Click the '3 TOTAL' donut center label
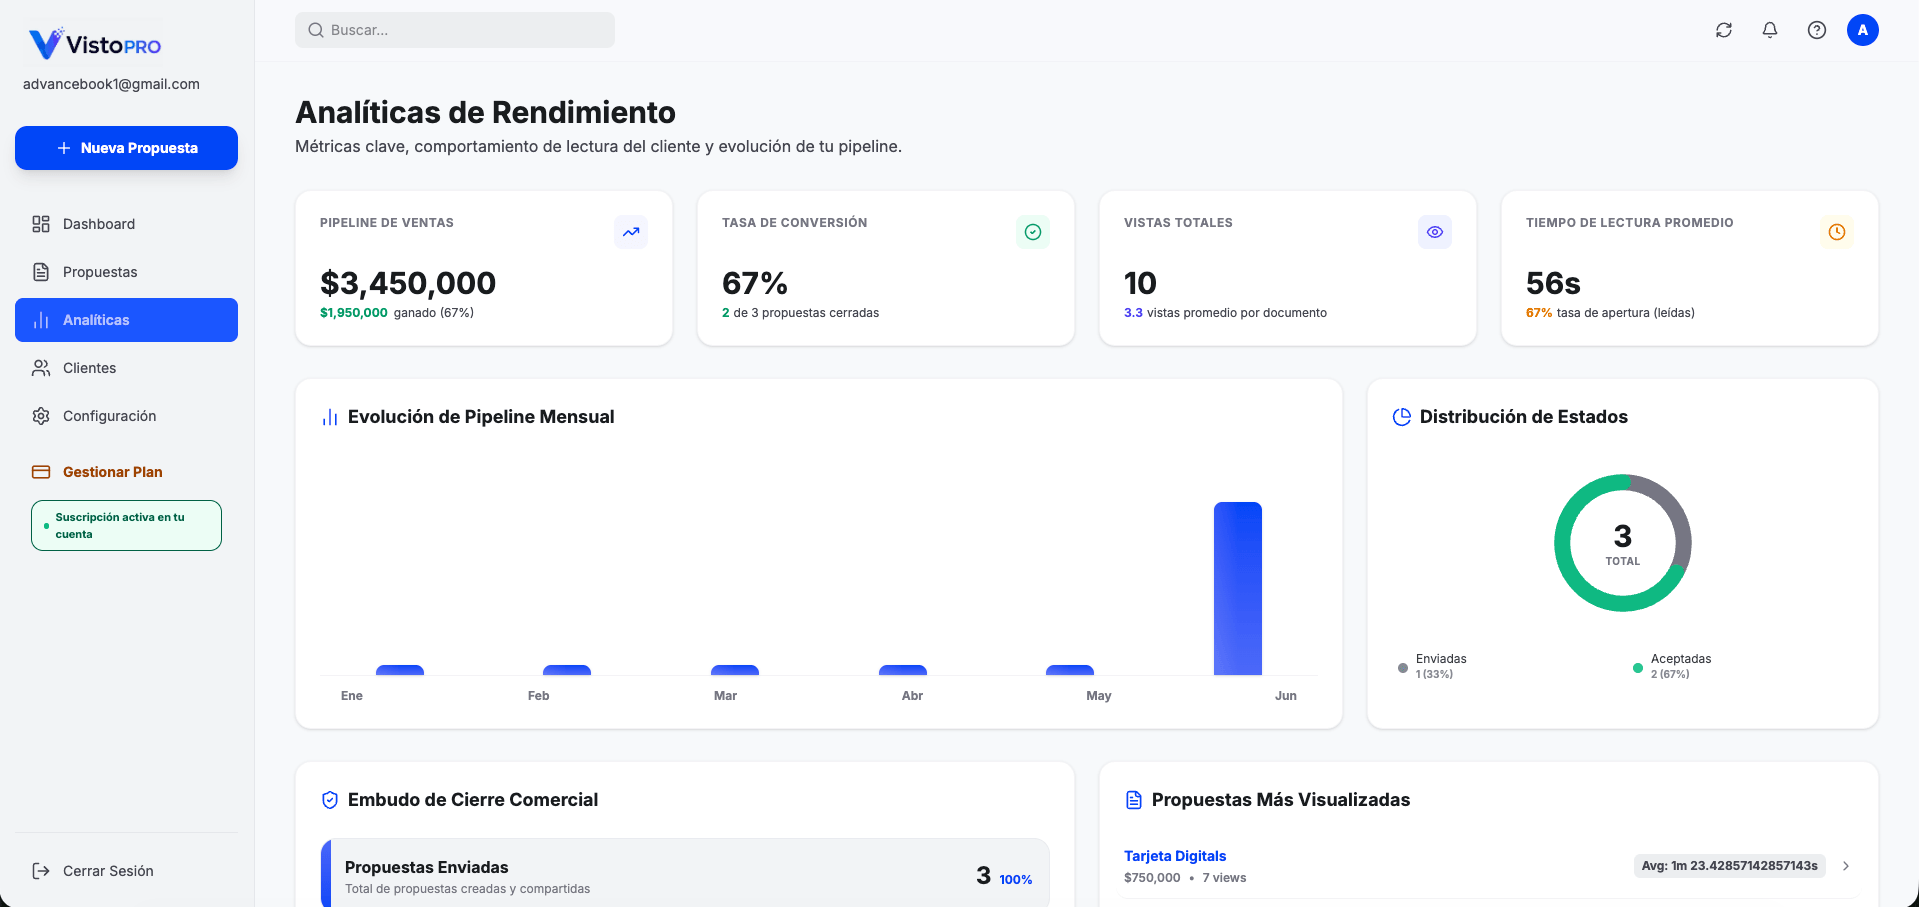Screen dimensions: 1919x907 [x=1623, y=544]
